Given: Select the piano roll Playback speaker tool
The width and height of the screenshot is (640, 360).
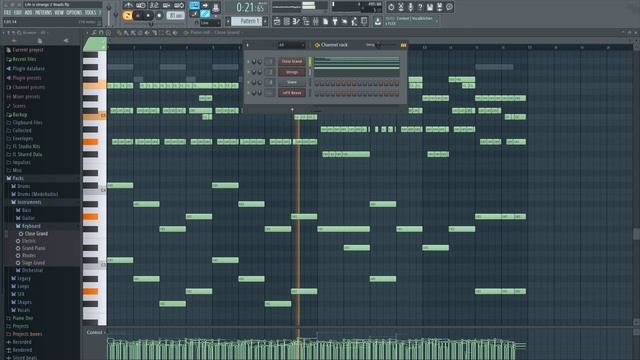Looking at the screenshot, I should [x=175, y=33].
